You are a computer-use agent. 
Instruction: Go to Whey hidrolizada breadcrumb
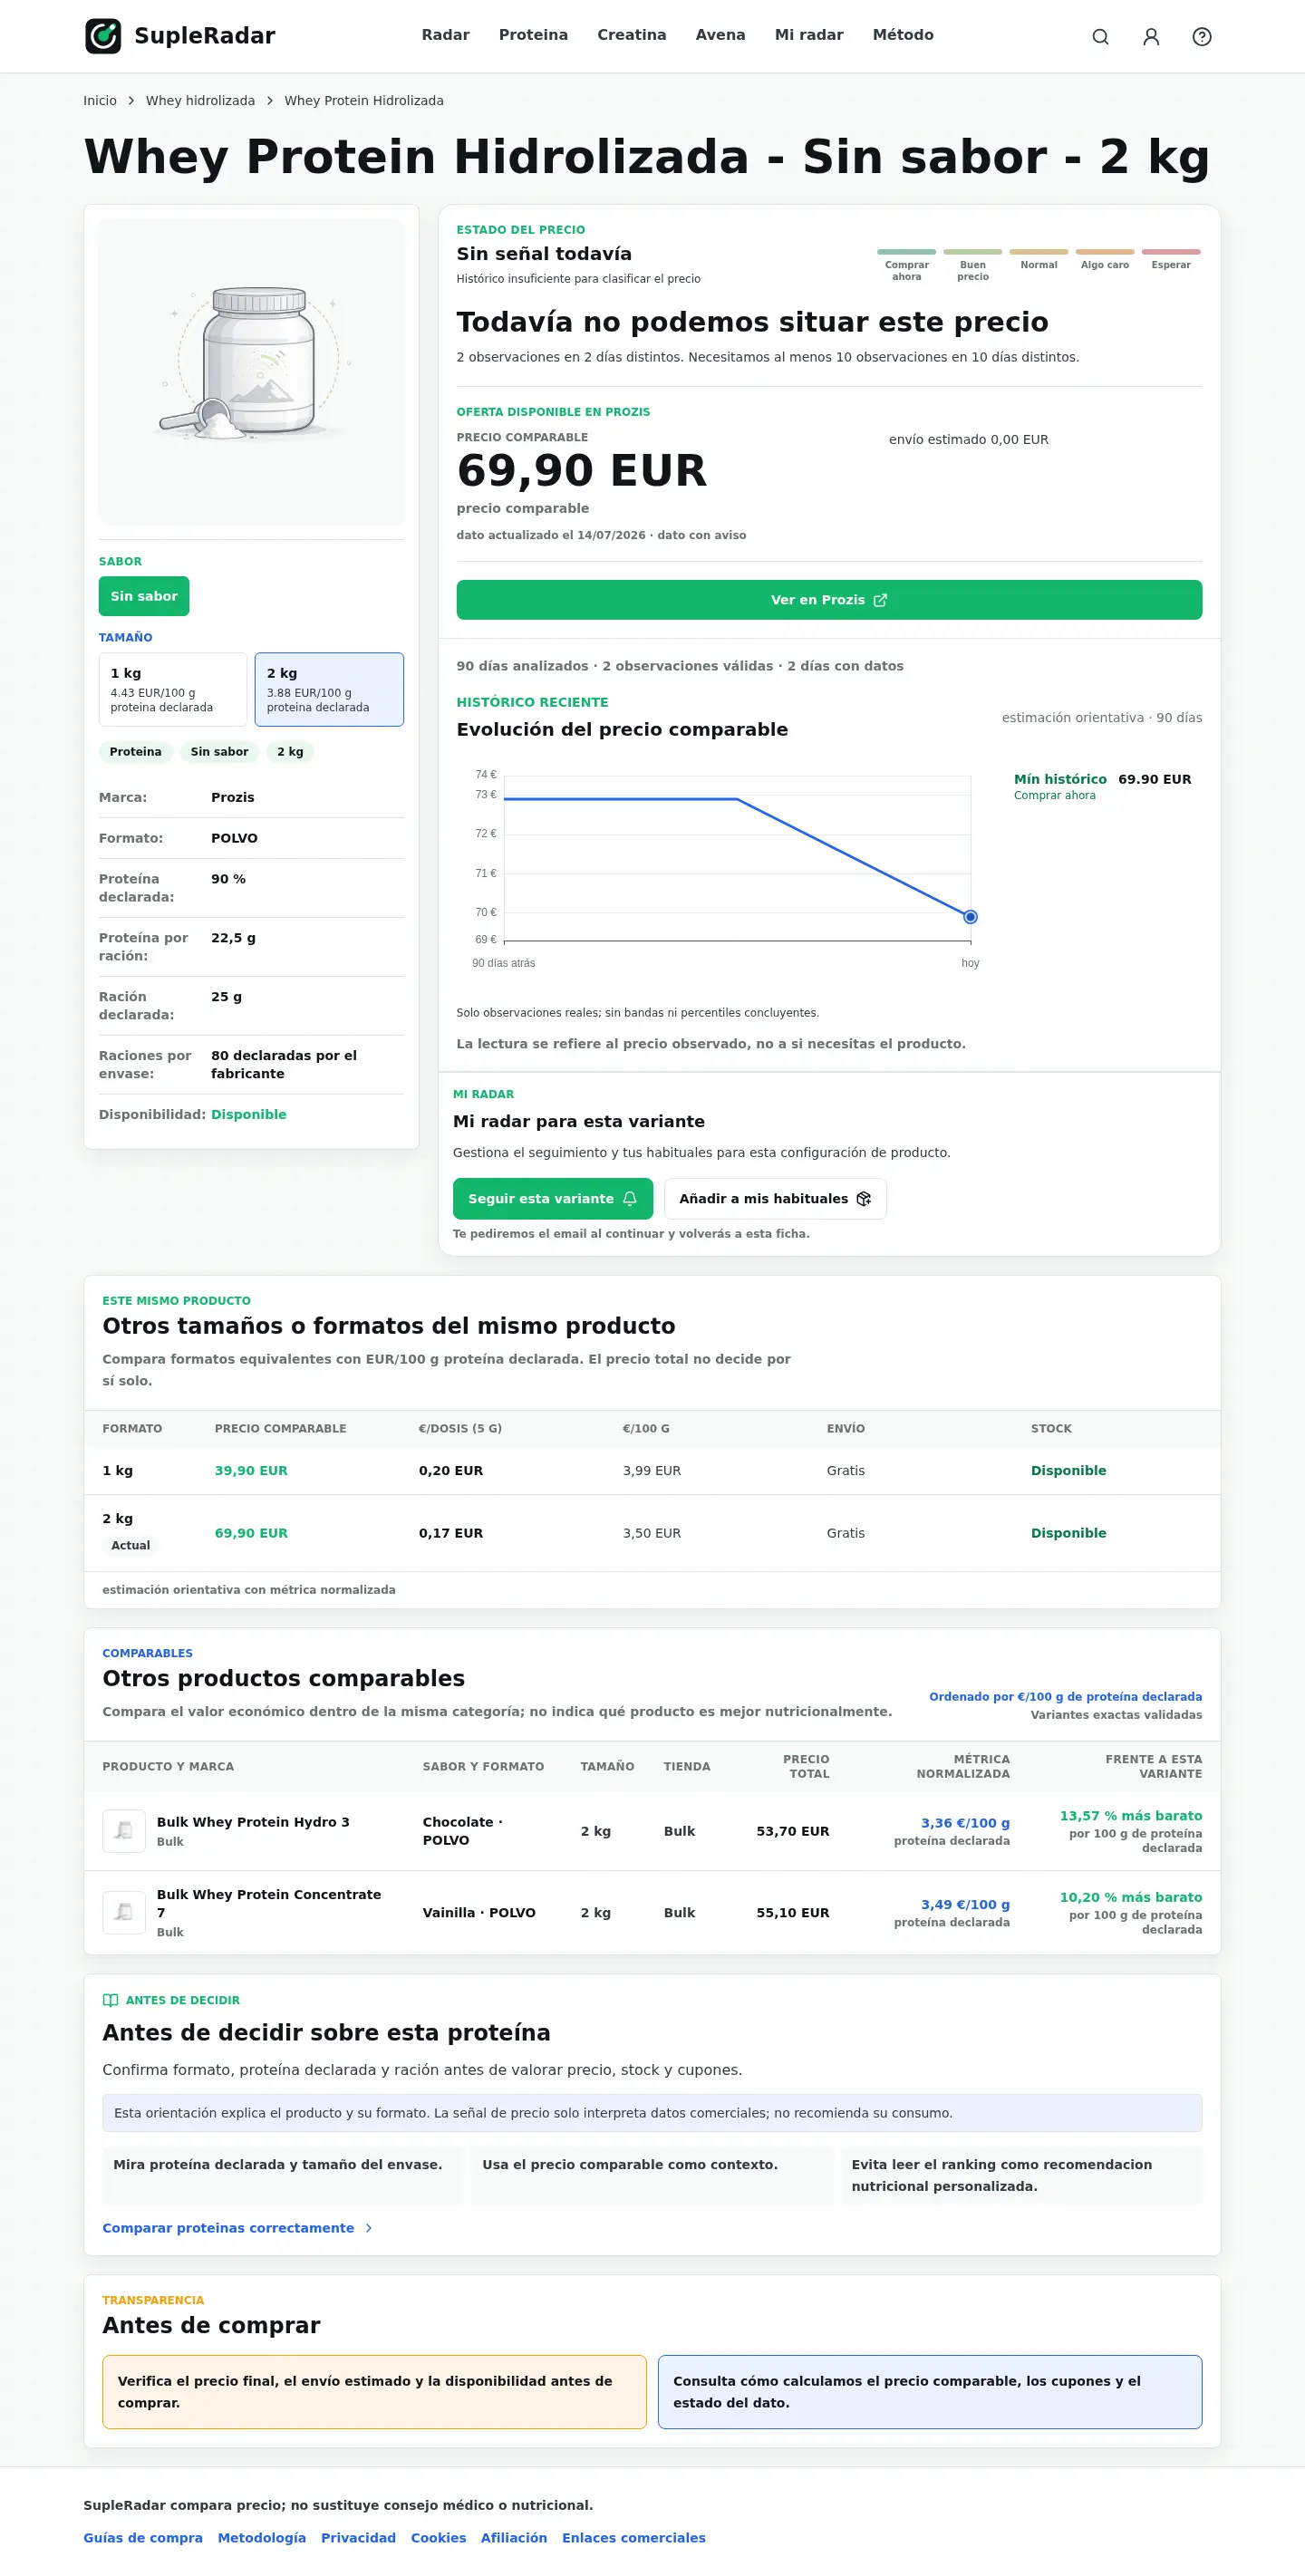pyautogui.click(x=200, y=101)
